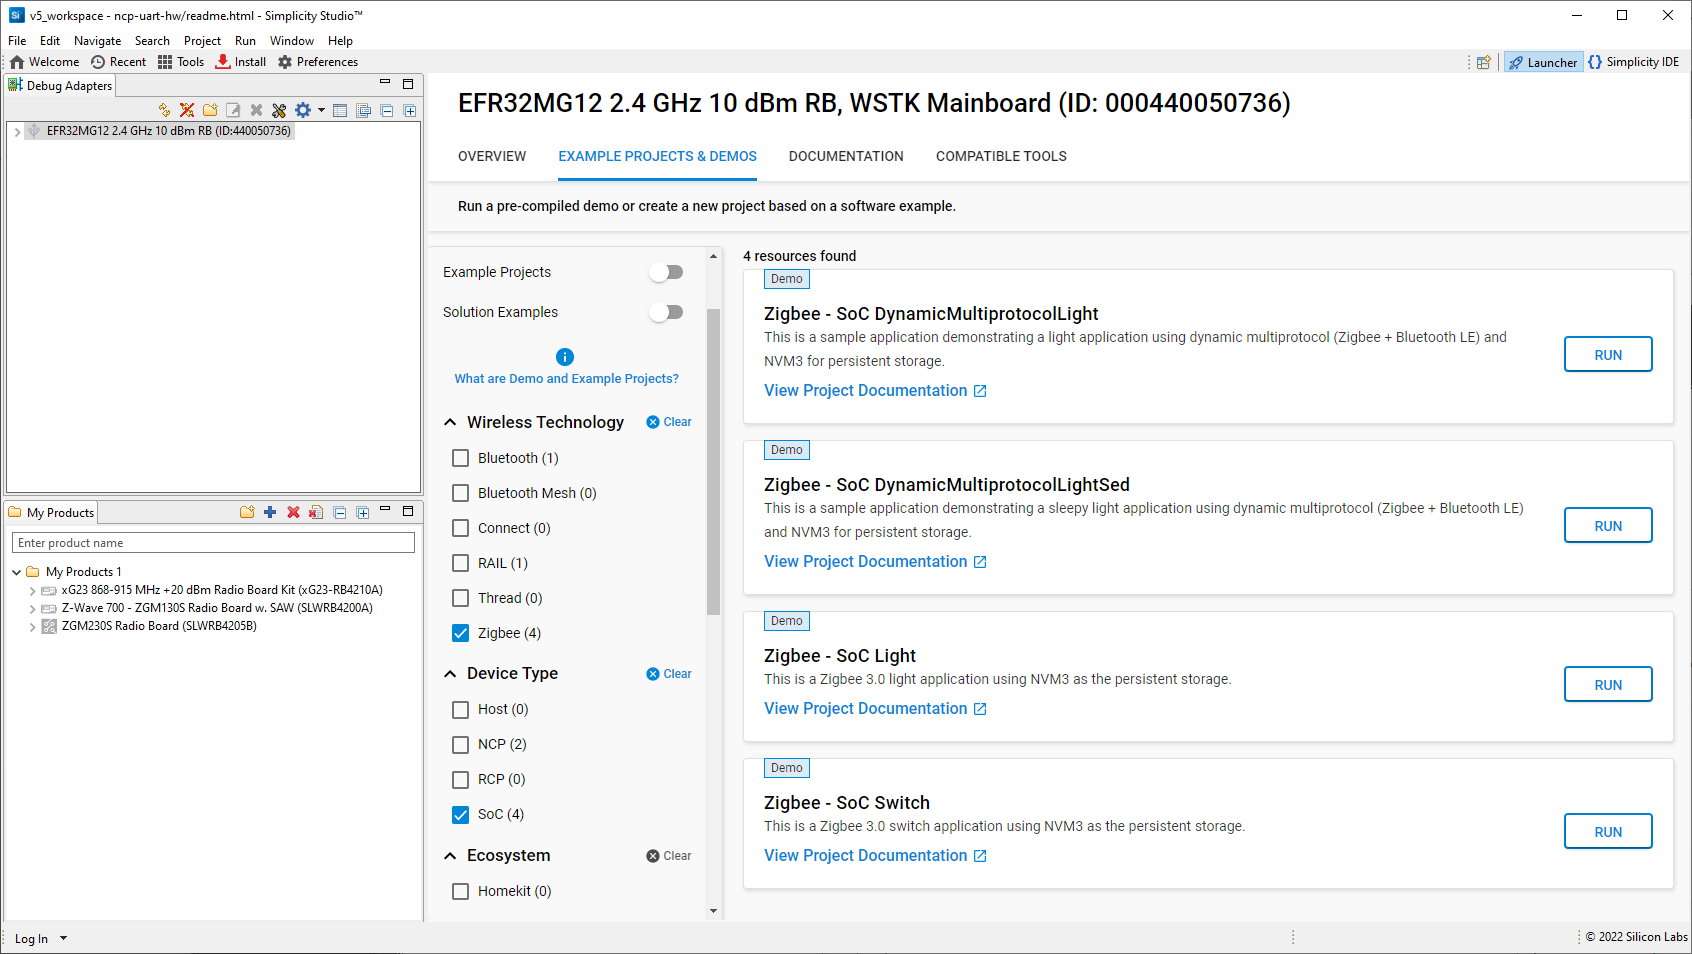Collapse all debug adapters
Image resolution: width=1692 pixels, height=954 pixels.
coord(387,110)
